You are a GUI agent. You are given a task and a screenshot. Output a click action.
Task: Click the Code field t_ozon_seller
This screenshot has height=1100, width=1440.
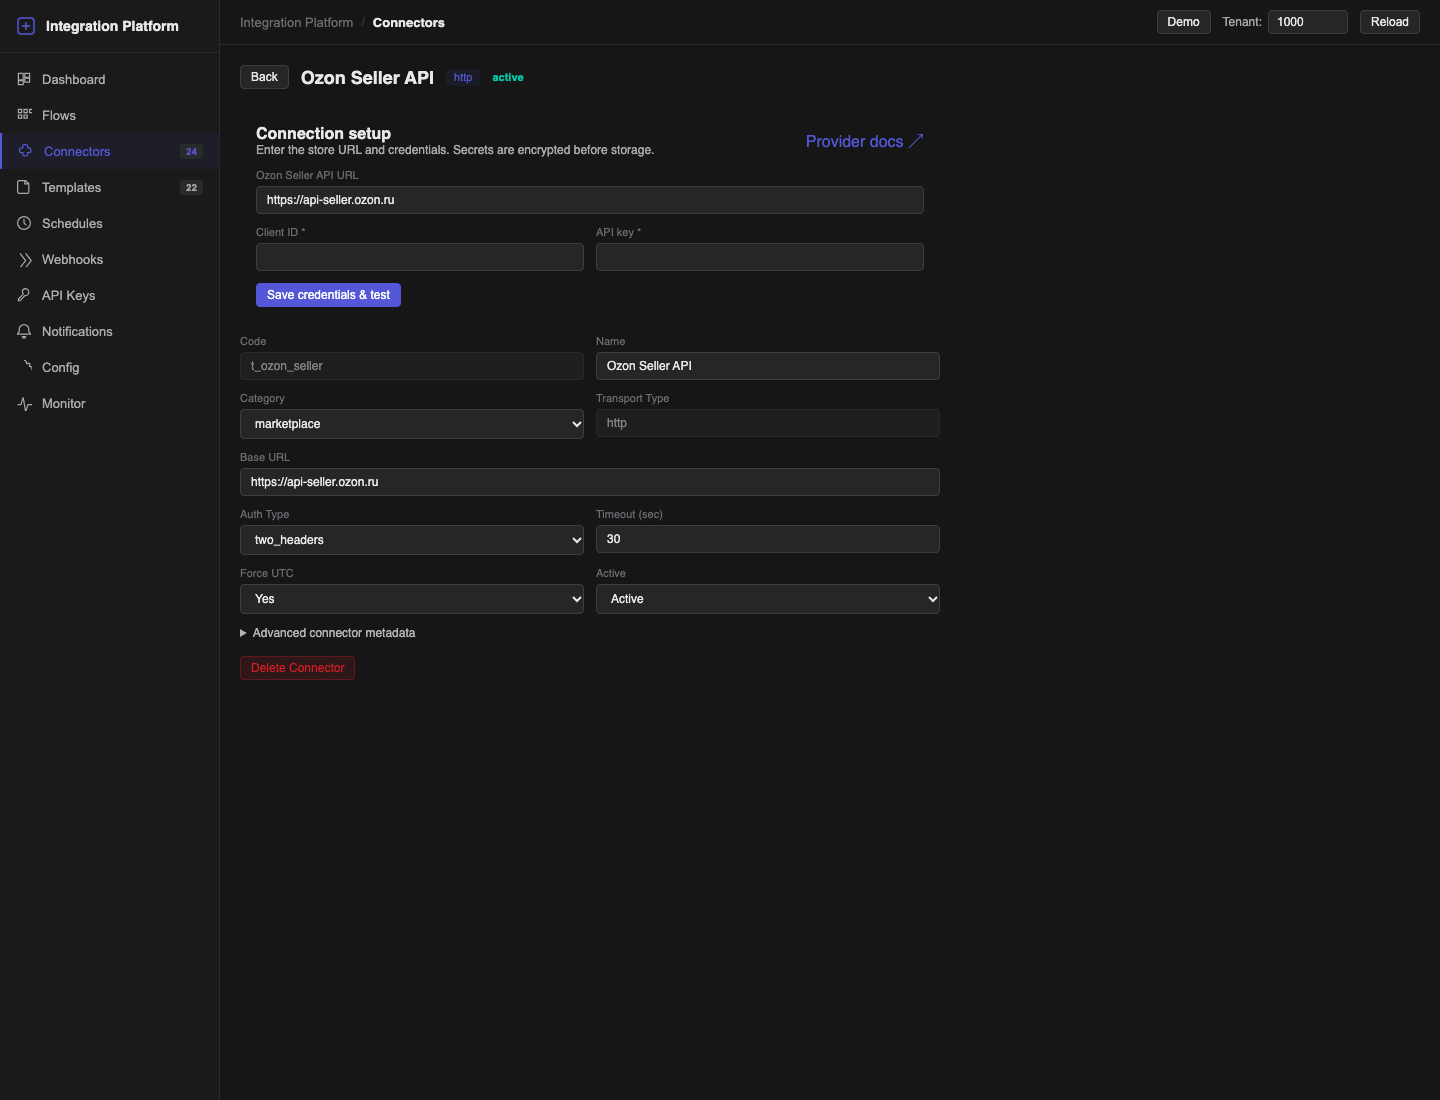pos(412,366)
